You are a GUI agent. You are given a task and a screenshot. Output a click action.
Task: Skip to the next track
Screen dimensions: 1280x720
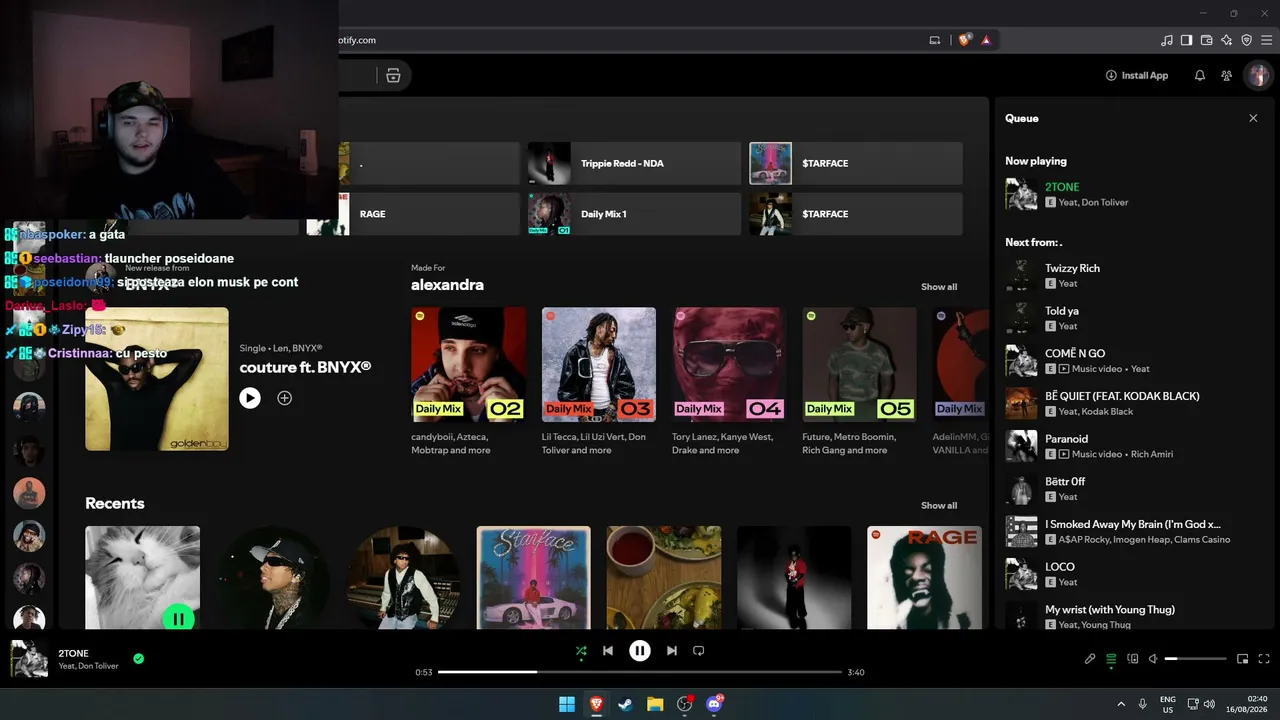point(672,651)
